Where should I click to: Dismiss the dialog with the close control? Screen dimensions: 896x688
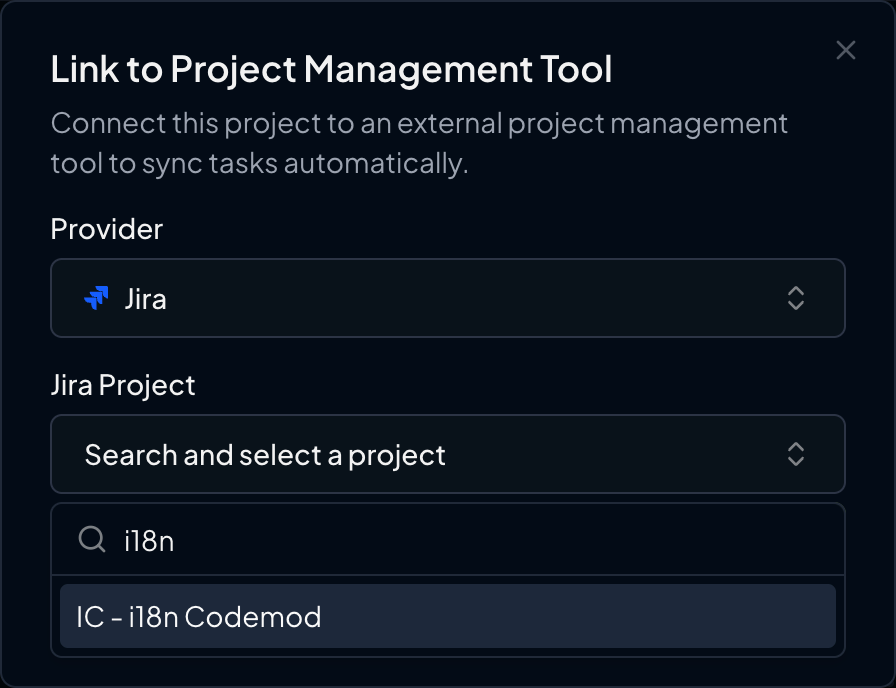point(845,50)
